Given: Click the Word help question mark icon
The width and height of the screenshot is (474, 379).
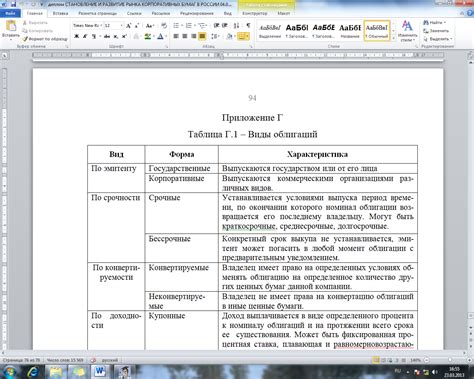Looking at the screenshot, I should [x=471, y=13].
